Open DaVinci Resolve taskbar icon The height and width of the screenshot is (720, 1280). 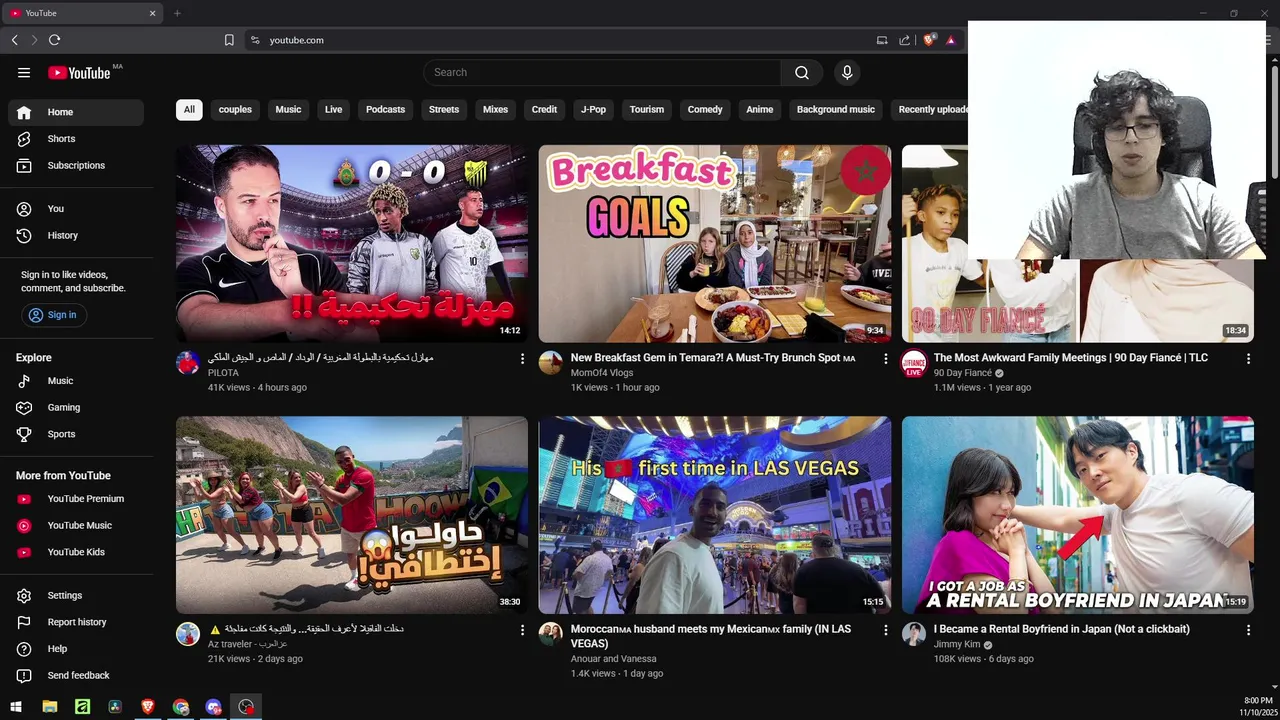(x=115, y=707)
